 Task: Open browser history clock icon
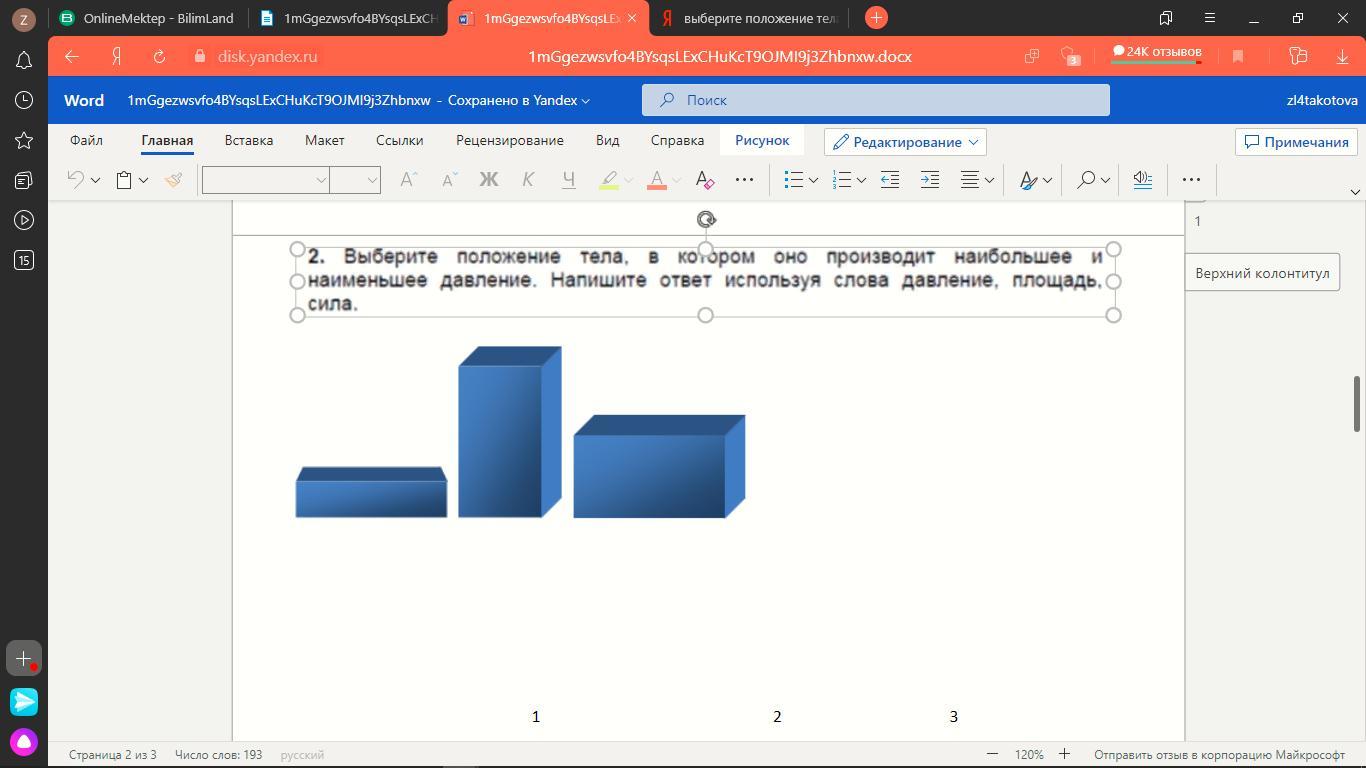coord(24,100)
